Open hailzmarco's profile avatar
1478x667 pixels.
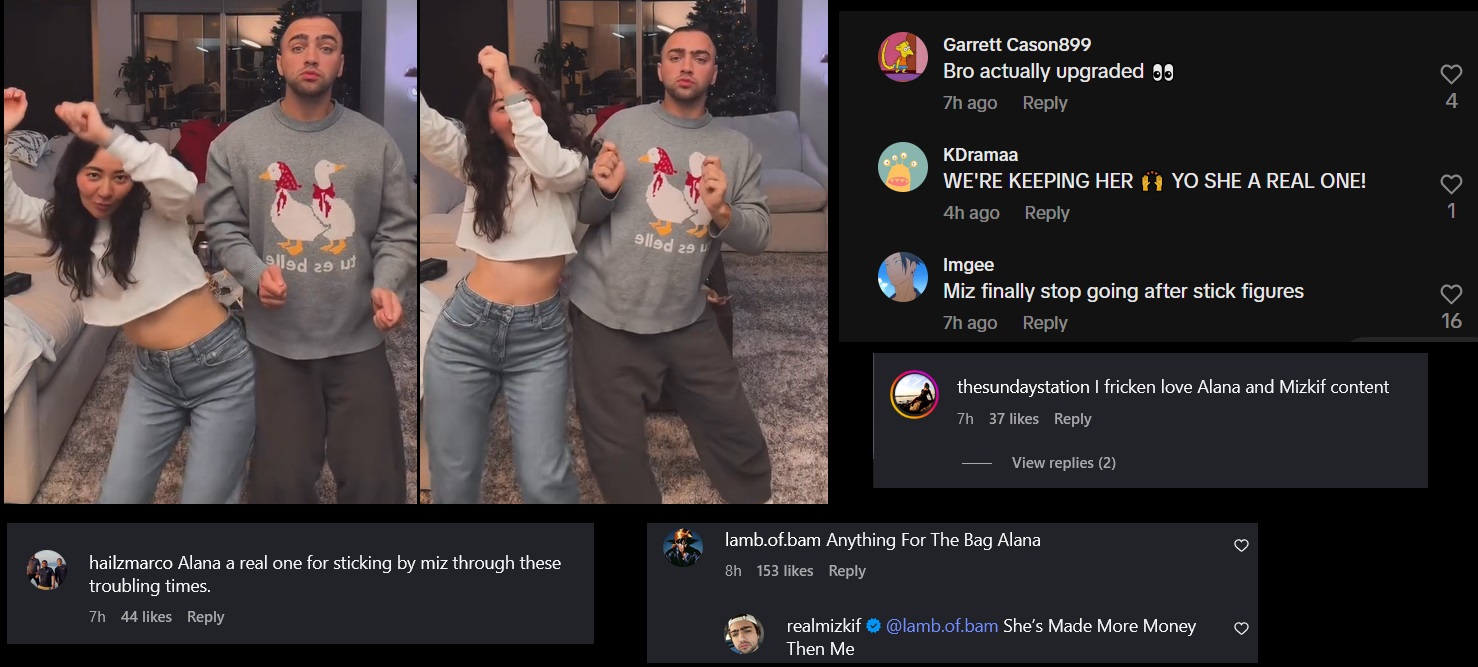(x=47, y=570)
